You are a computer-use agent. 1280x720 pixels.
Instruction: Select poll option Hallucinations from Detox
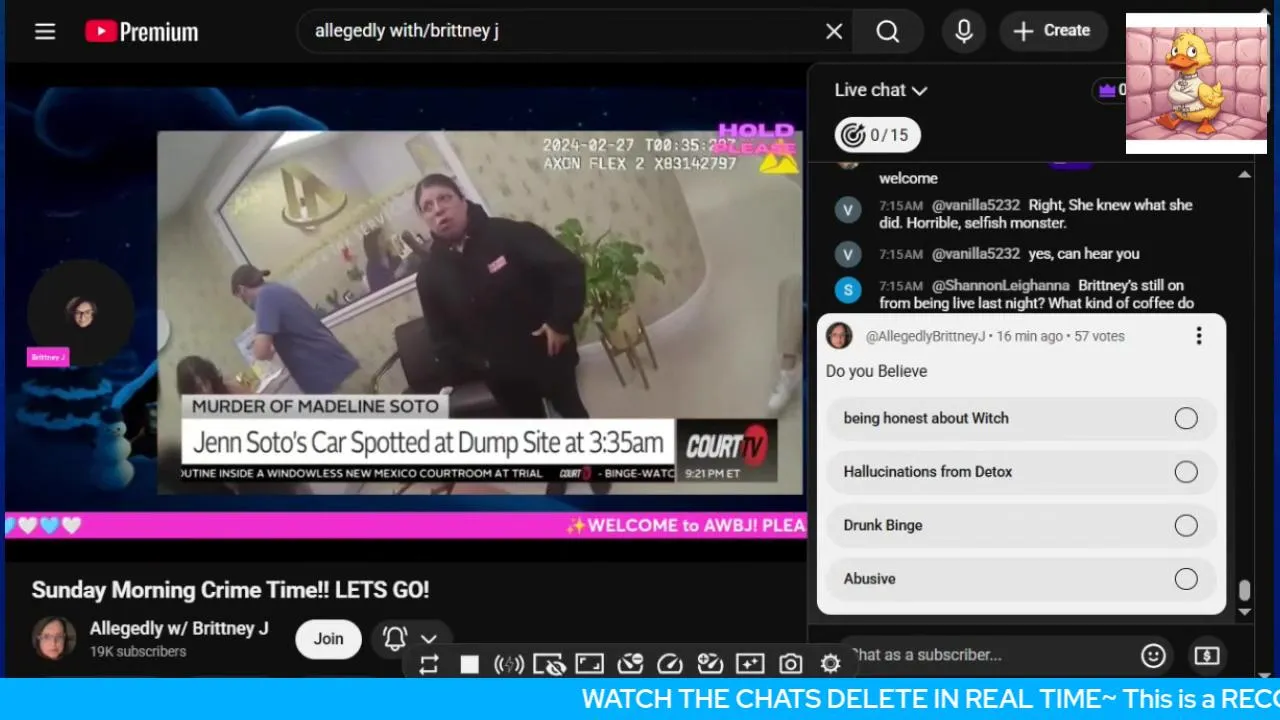coord(1021,472)
